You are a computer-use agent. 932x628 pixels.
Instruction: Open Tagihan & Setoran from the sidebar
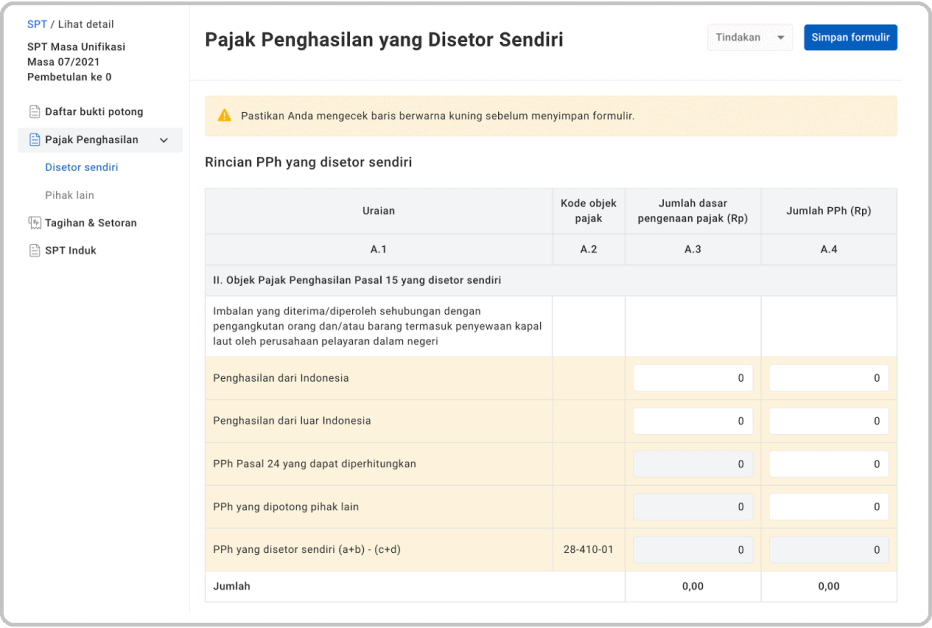coord(89,222)
